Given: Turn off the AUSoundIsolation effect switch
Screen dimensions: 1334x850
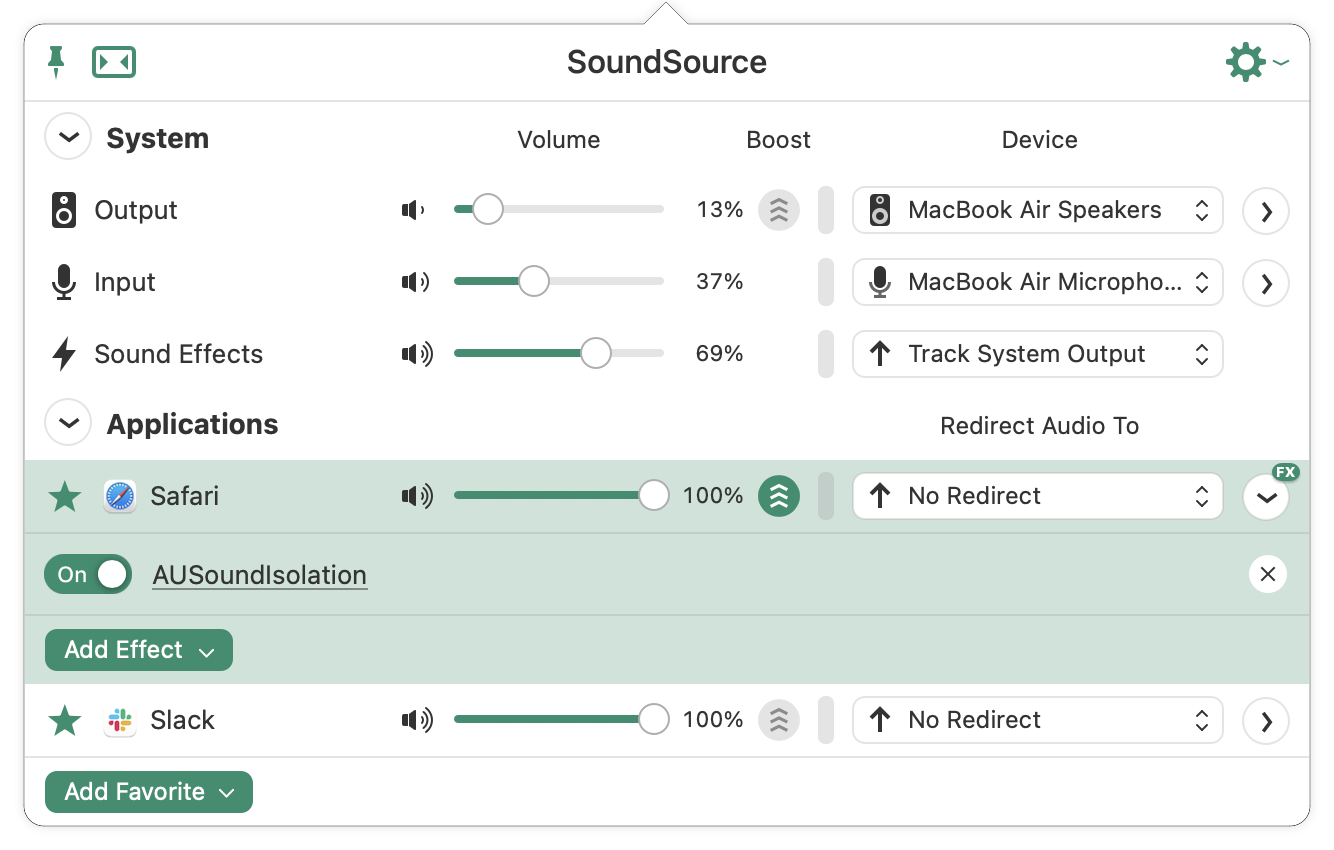Looking at the screenshot, I should click(x=88, y=575).
